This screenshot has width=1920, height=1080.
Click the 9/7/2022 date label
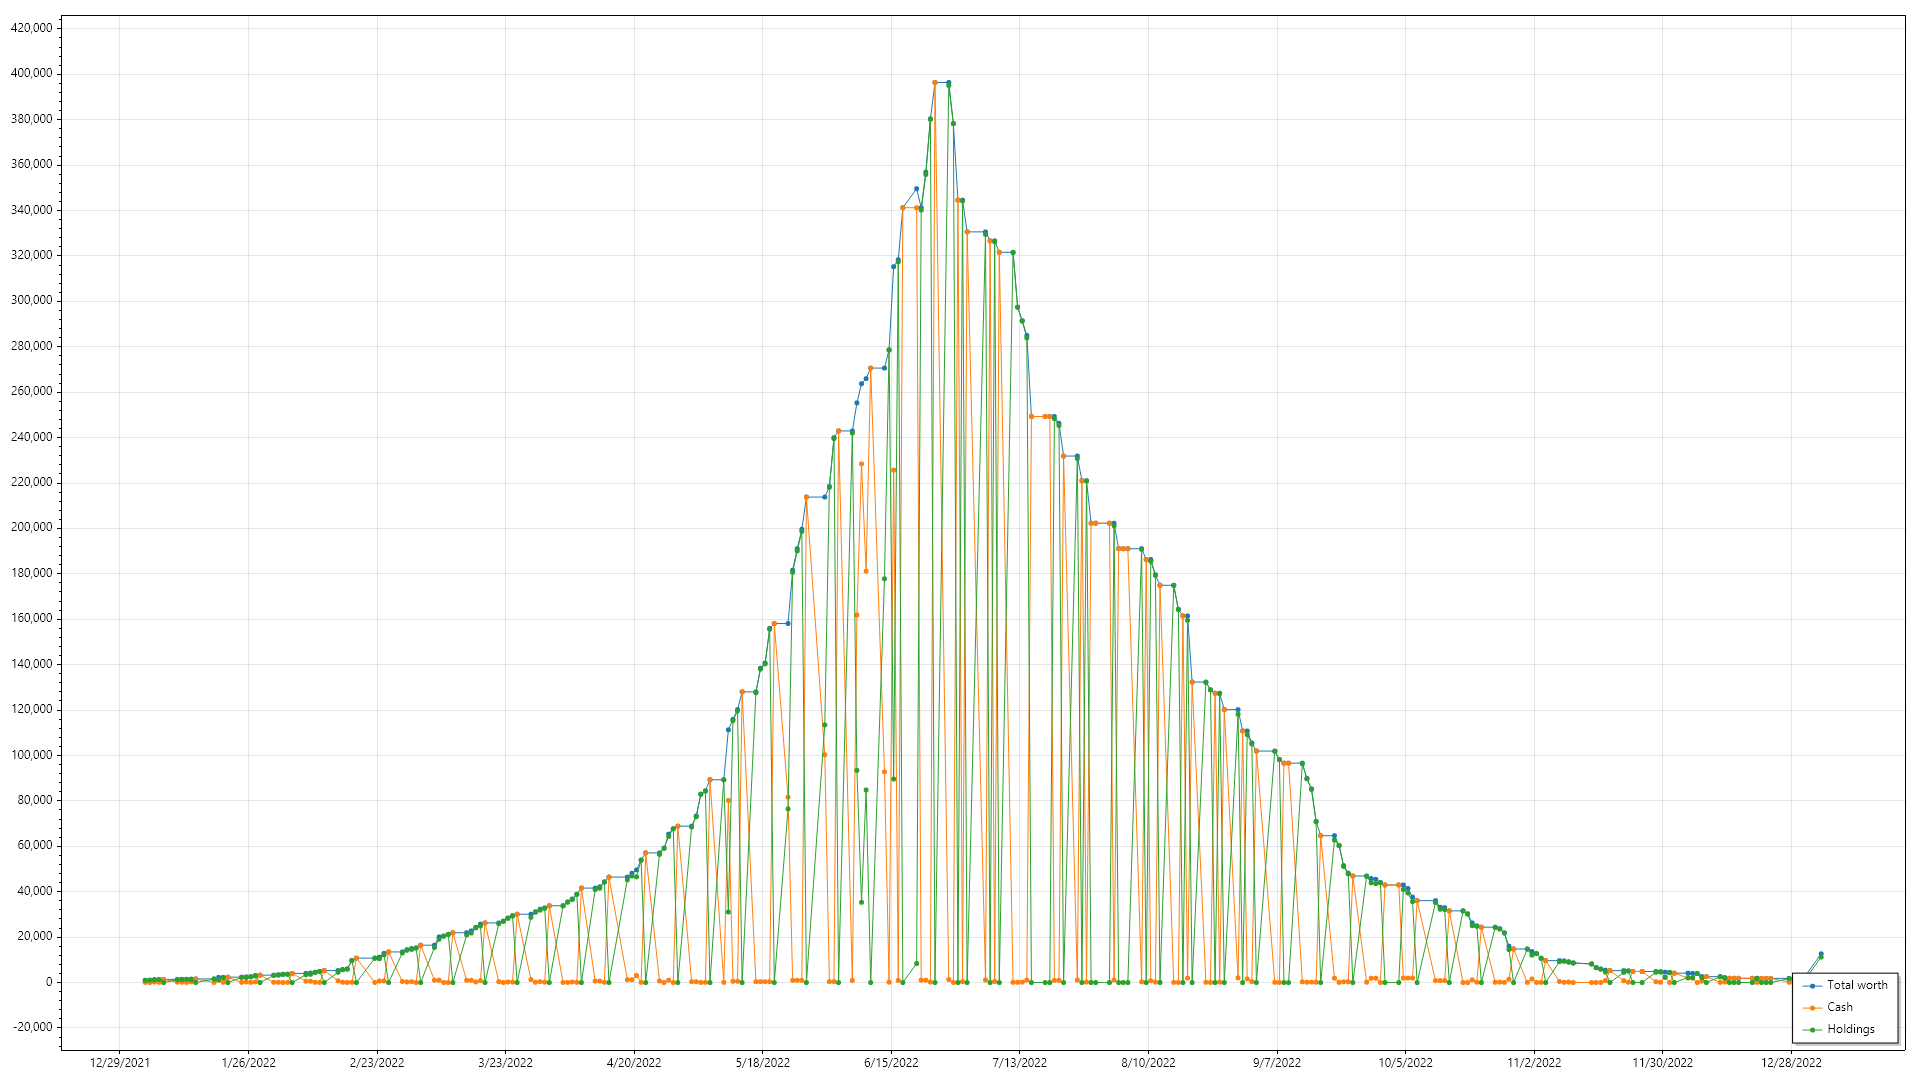tap(1277, 1063)
